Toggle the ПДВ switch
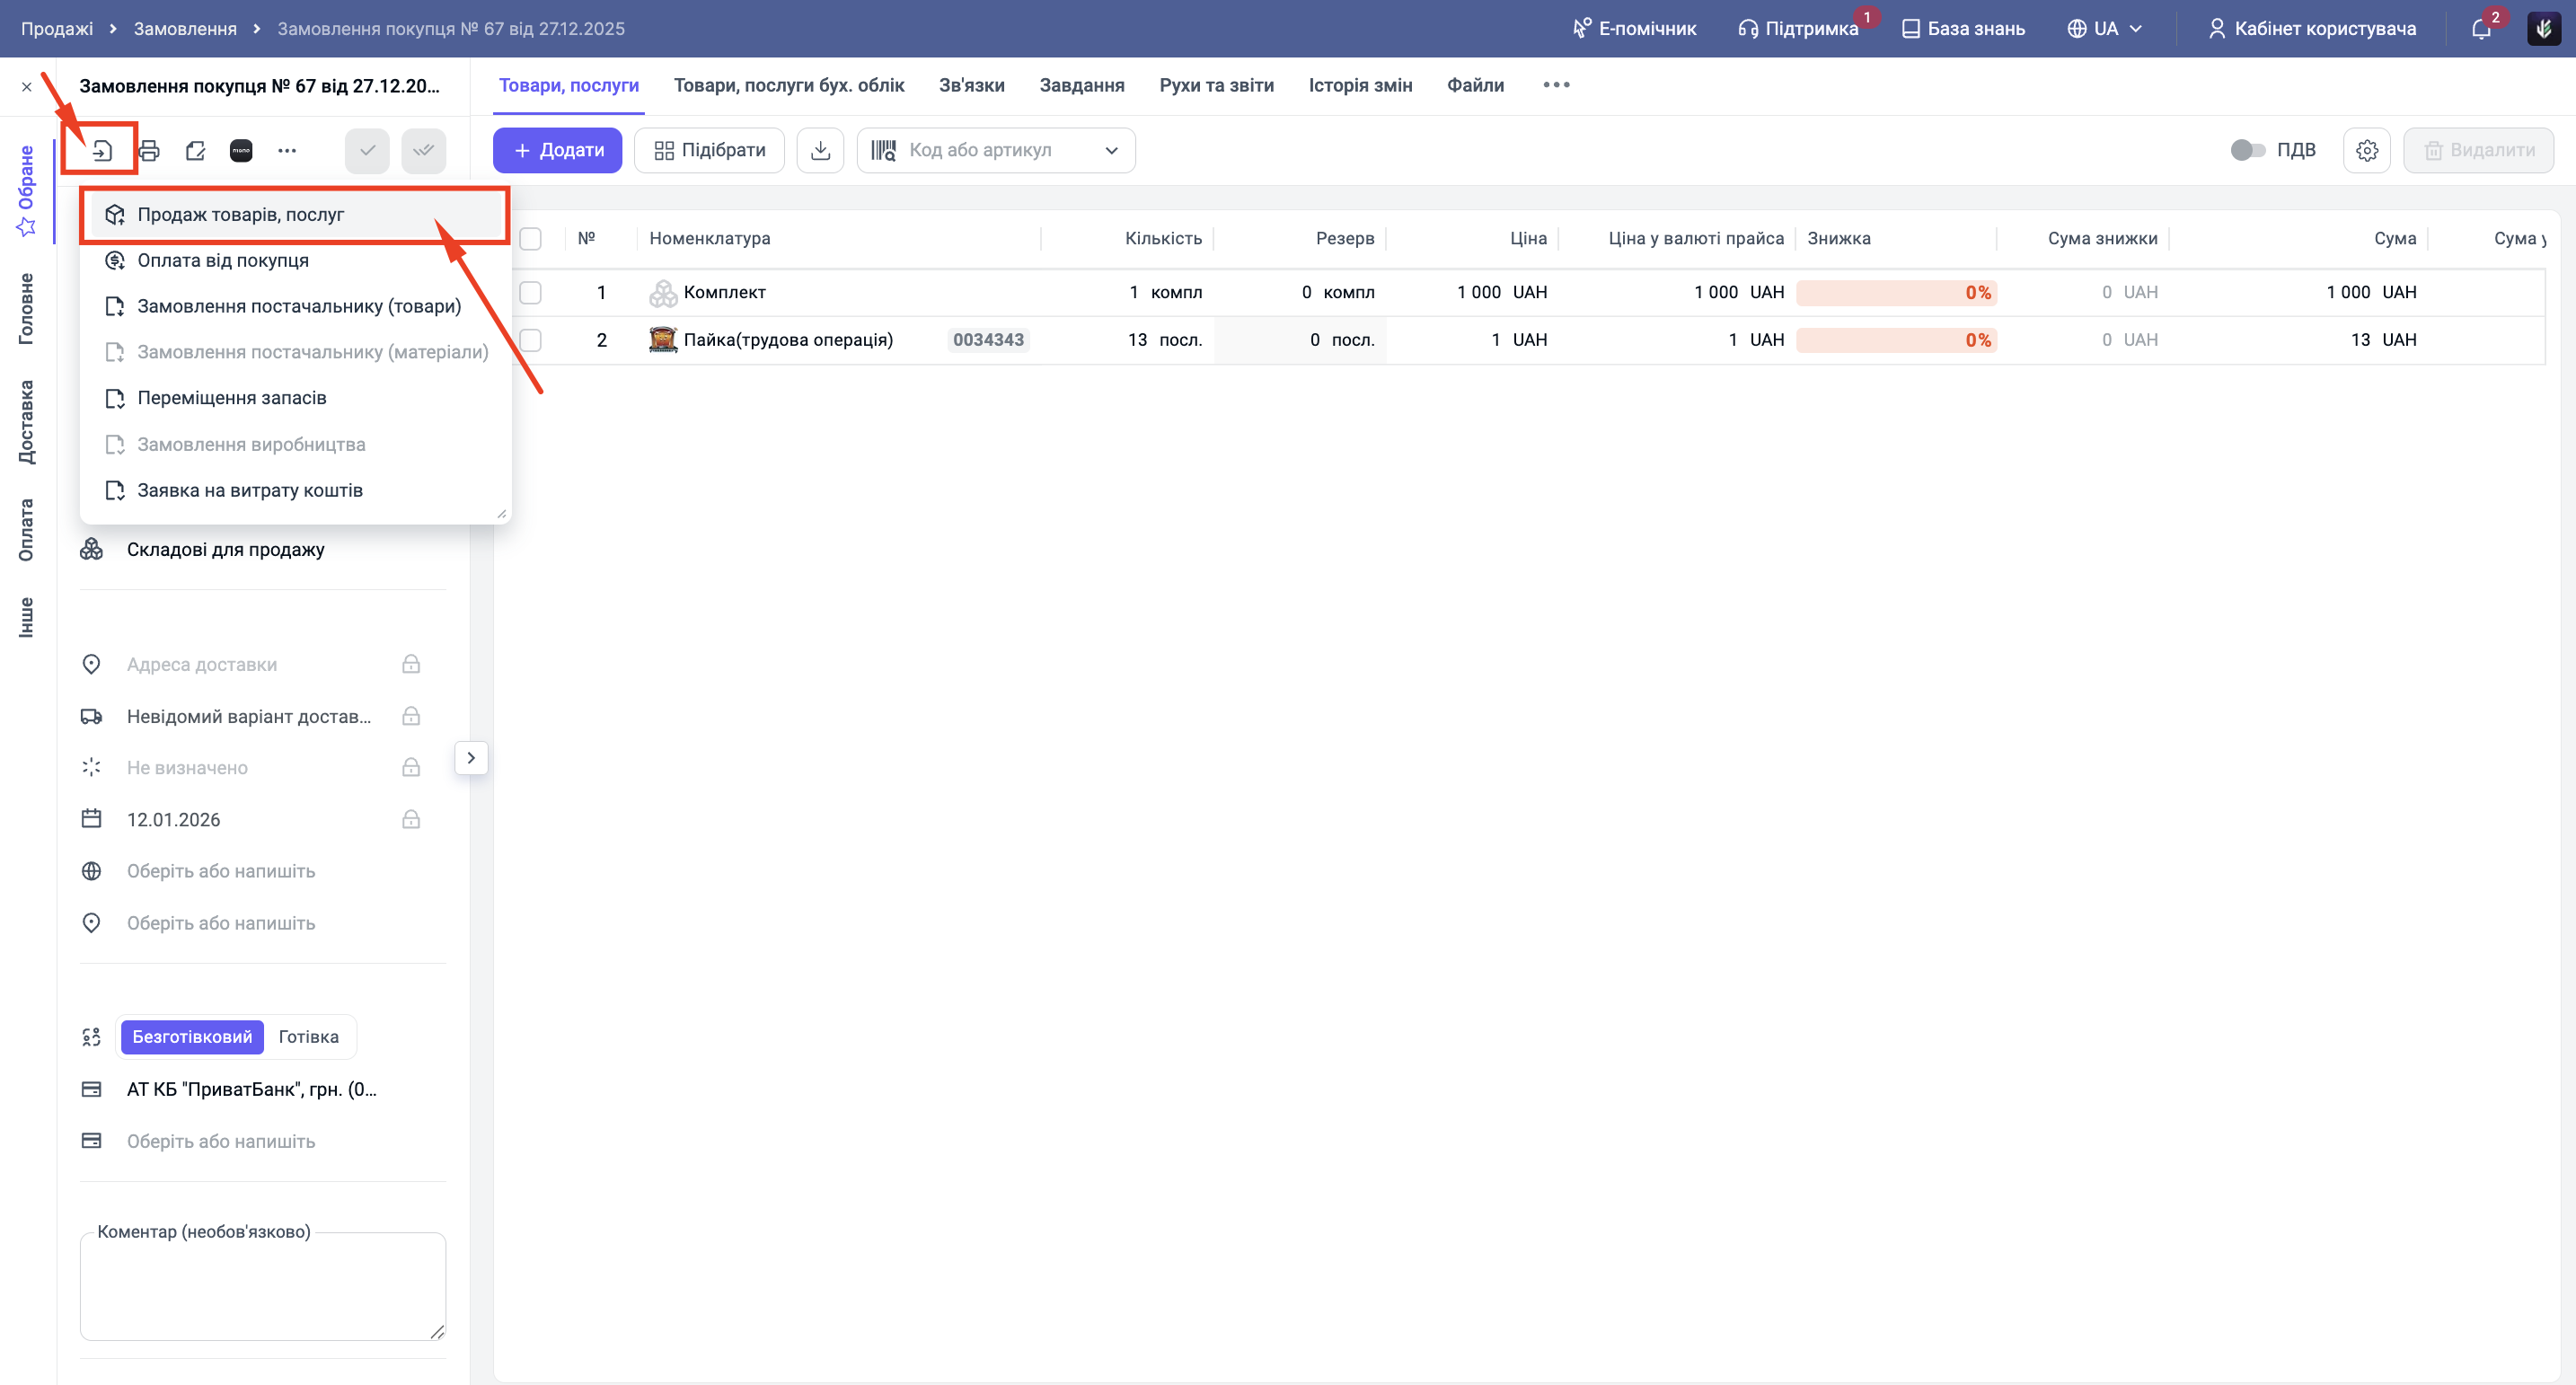2576x1385 pixels. pos(2246,150)
